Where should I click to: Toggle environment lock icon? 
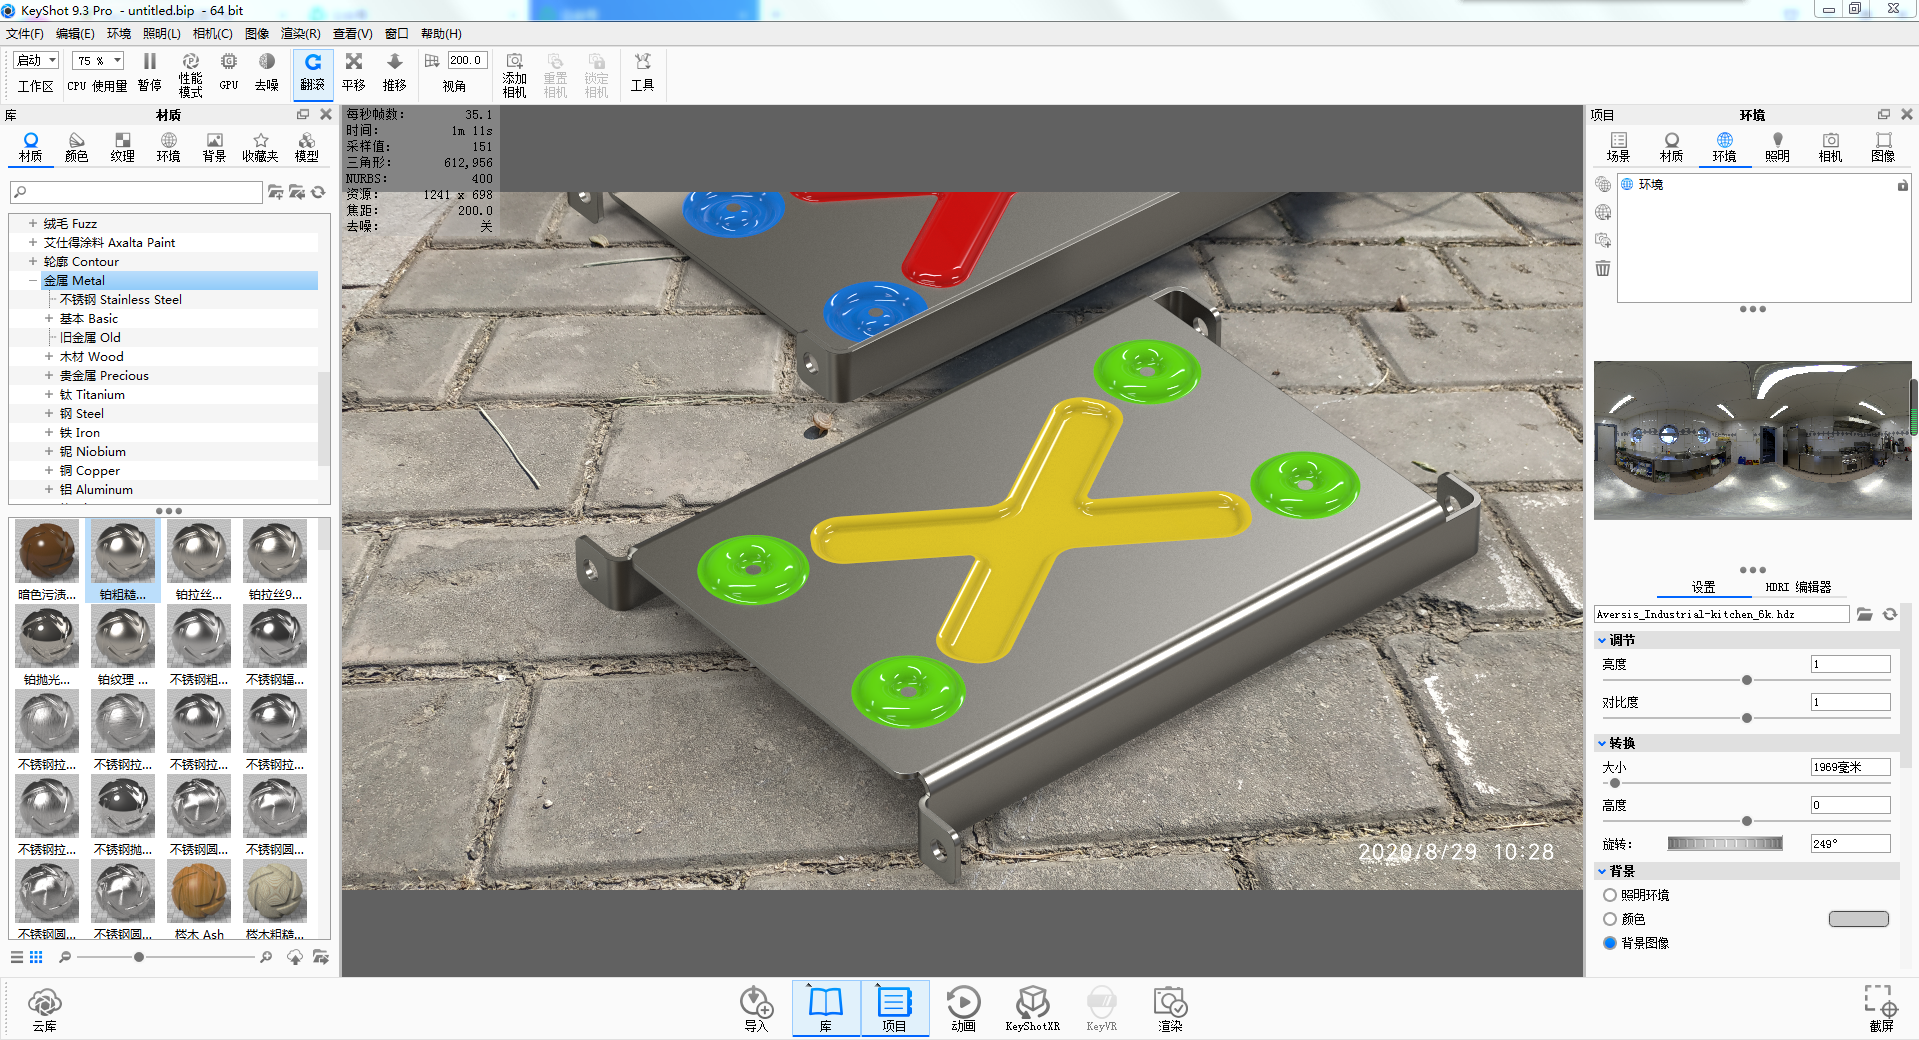[1902, 185]
